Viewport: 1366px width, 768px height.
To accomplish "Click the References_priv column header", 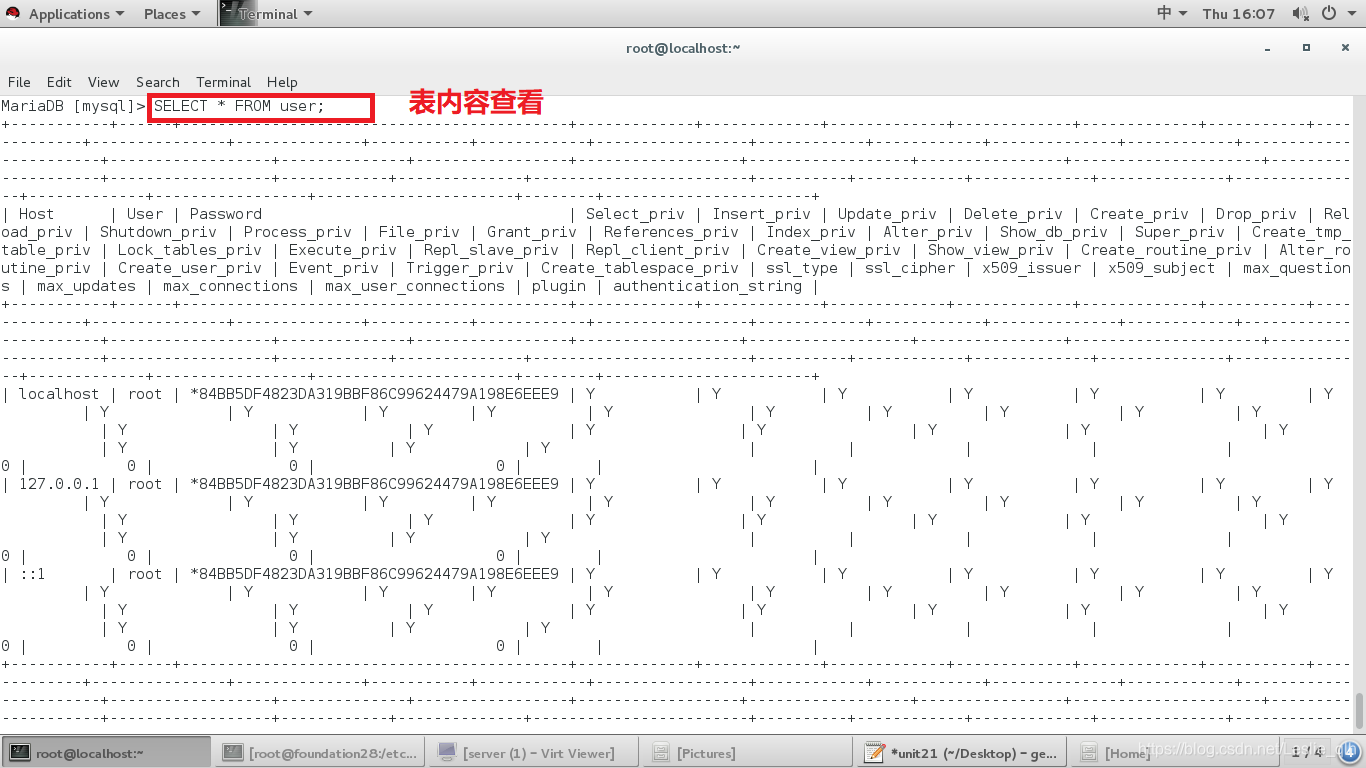I will [671, 232].
